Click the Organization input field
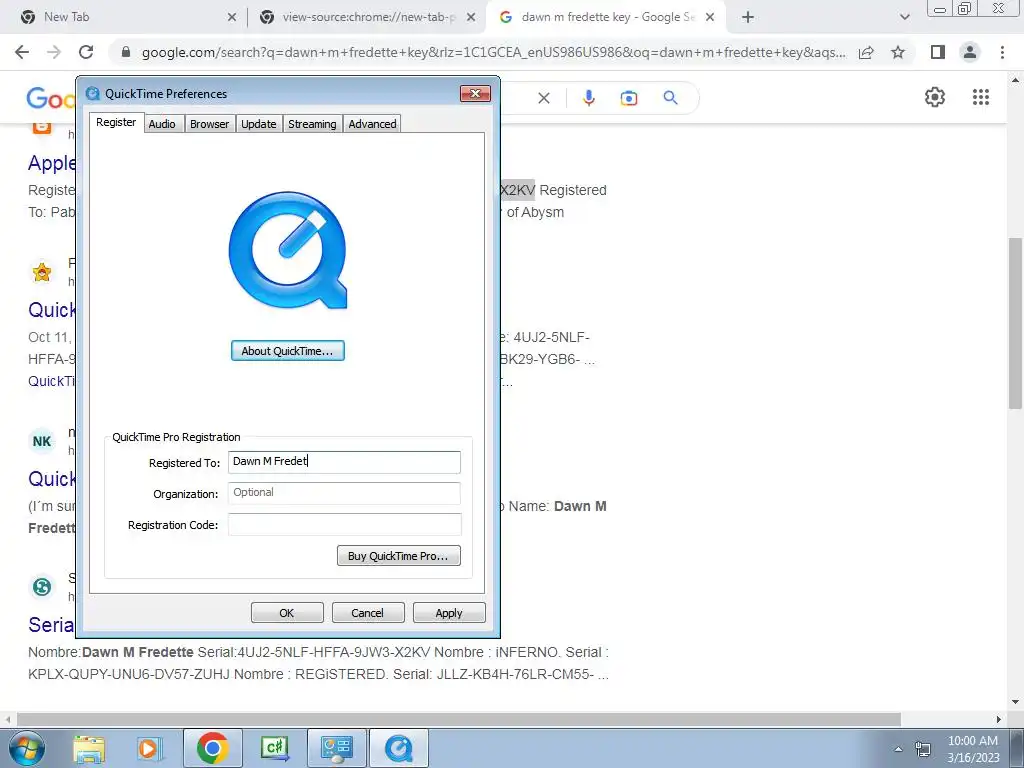The image size is (1024, 768). coord(344,493)
